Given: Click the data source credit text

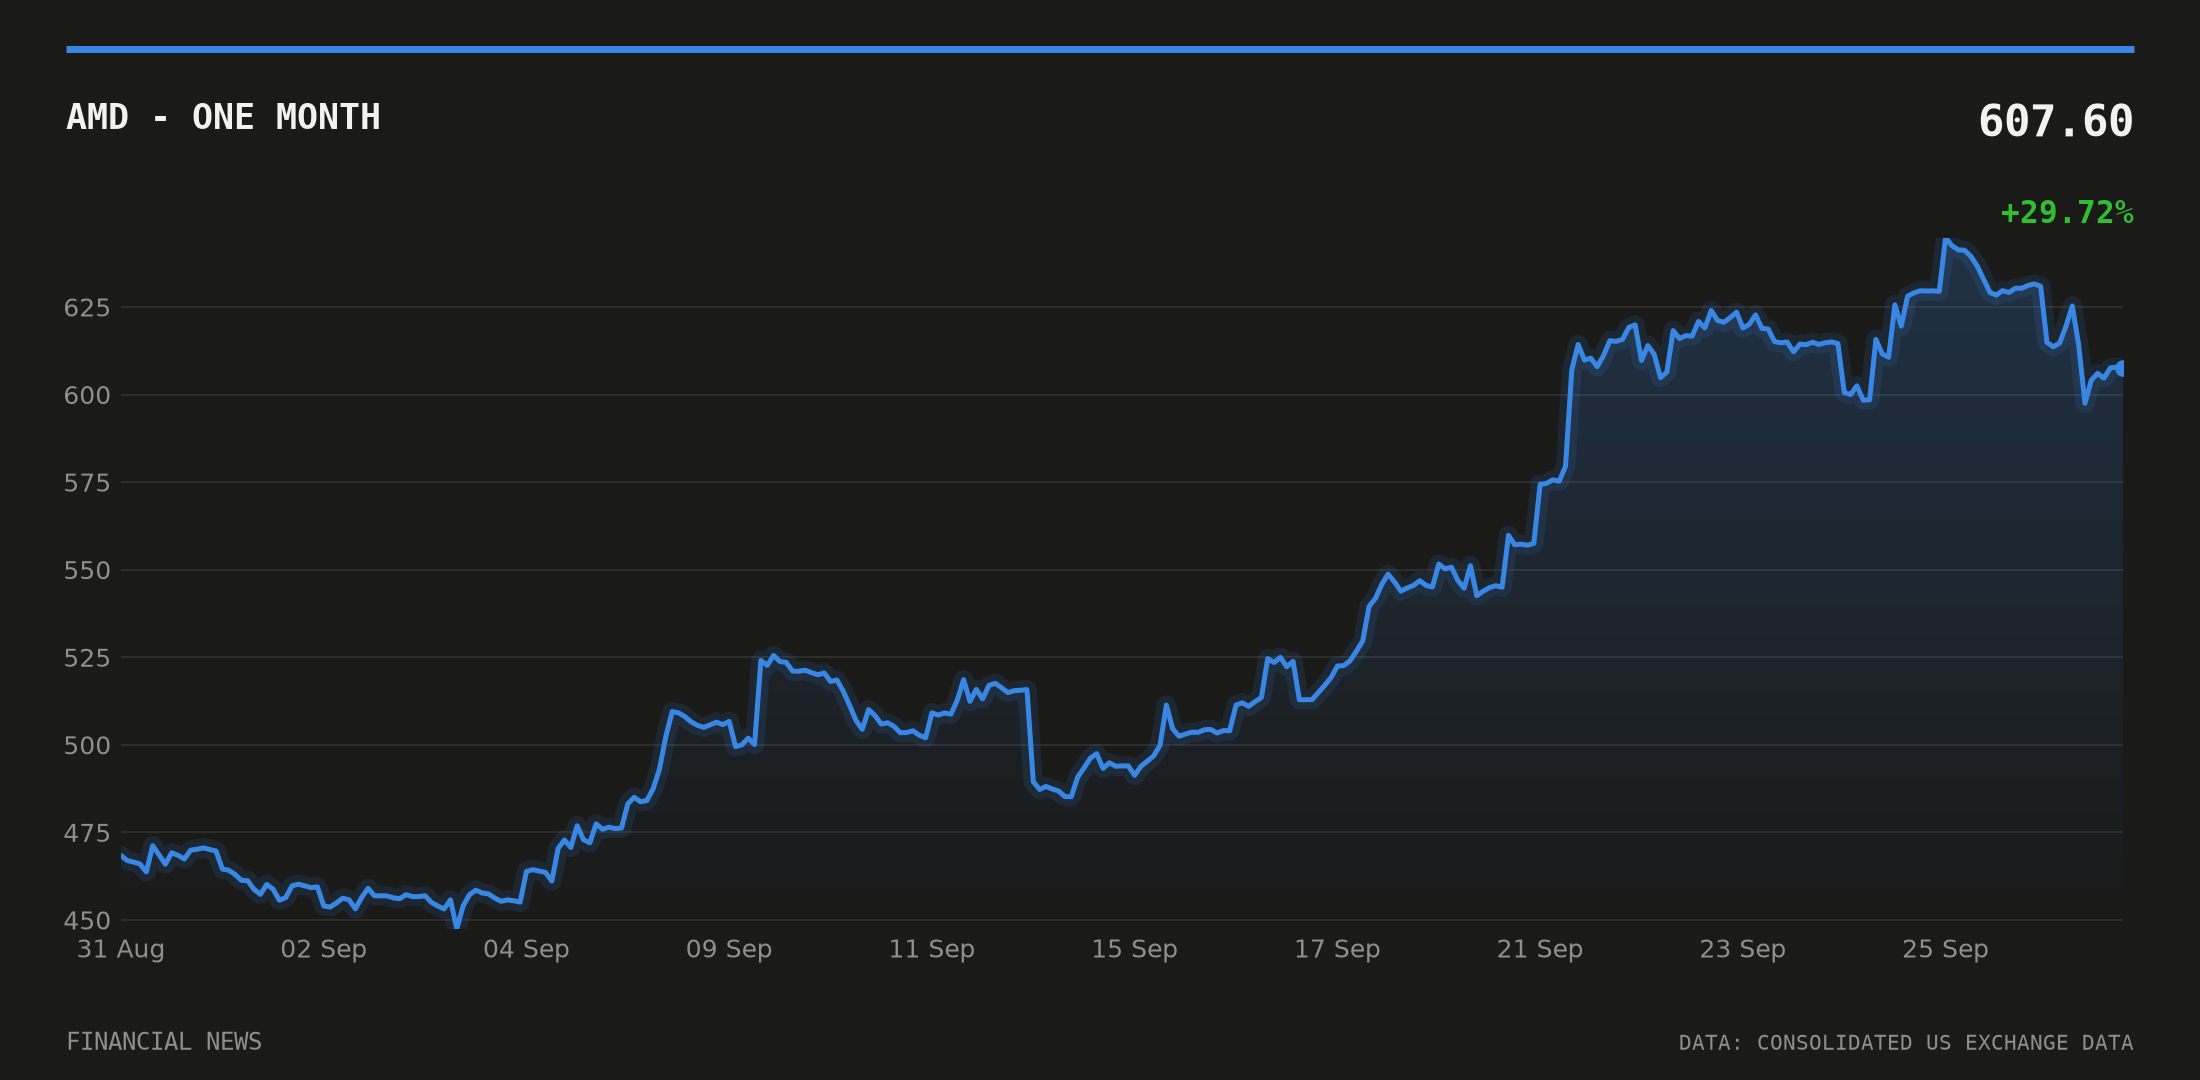Looking at the screenshot, I should pyautogui.click(x=1906, y=1043).
